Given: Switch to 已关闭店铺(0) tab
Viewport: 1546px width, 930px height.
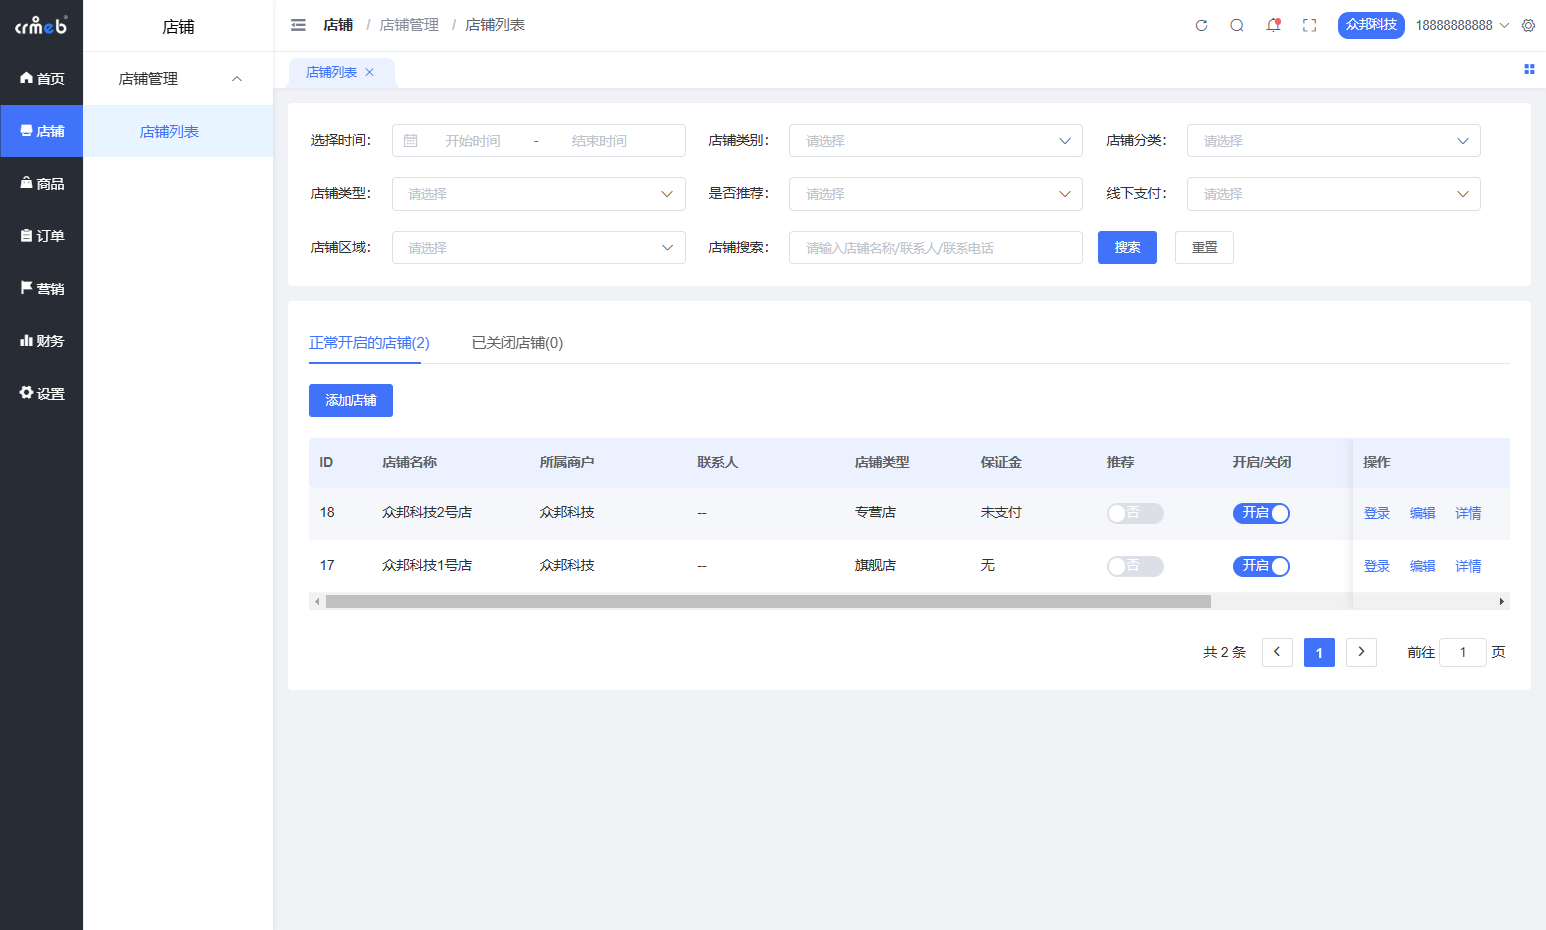Looking at the screenshot, I should 517,343.
